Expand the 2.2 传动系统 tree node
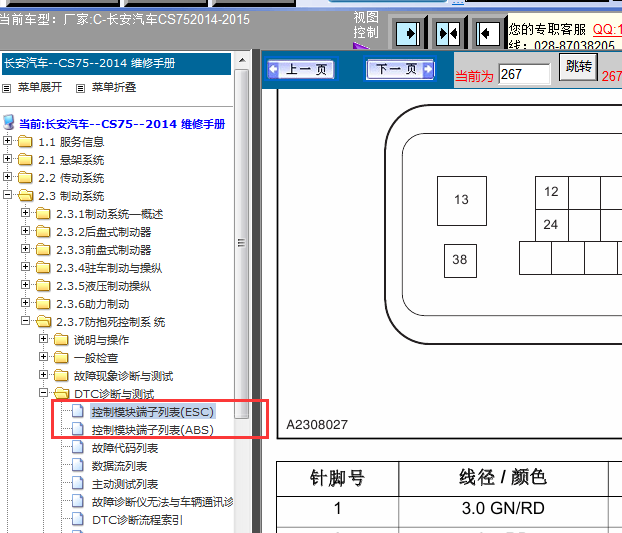Viewport: 622px width, 533px height. (x=7, y=176)
